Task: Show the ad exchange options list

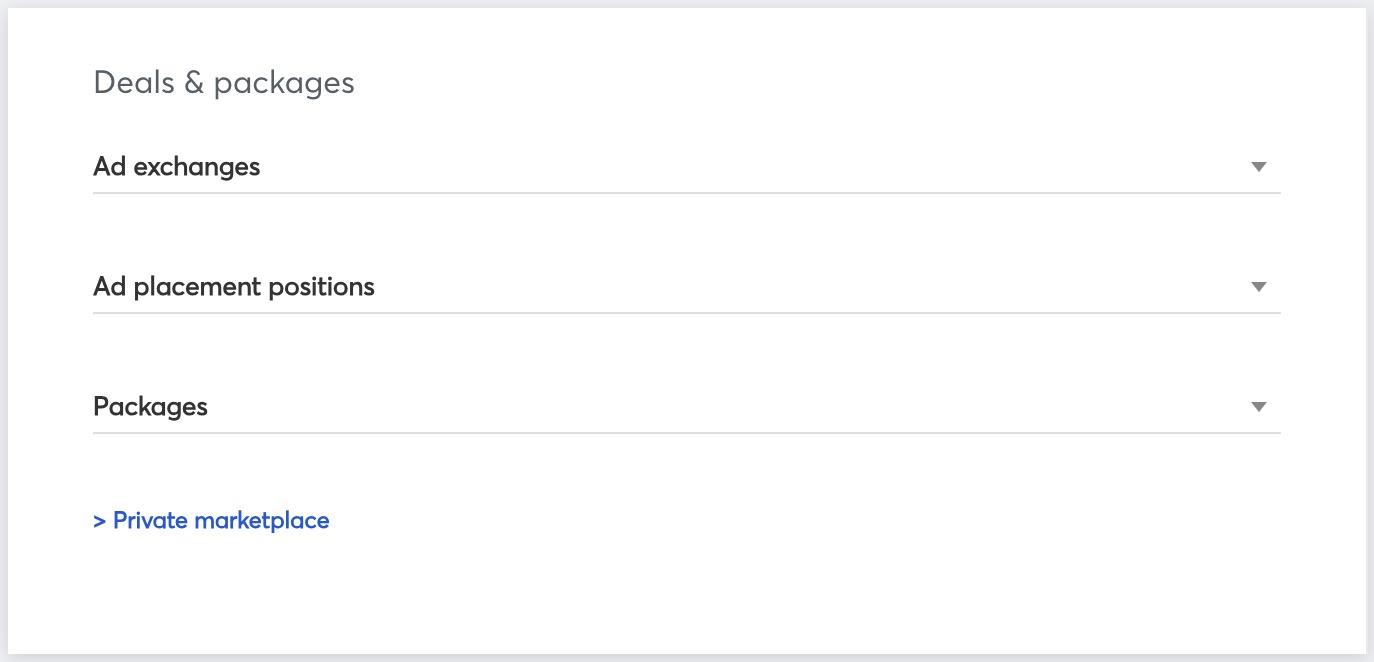Action: (686, 167)
